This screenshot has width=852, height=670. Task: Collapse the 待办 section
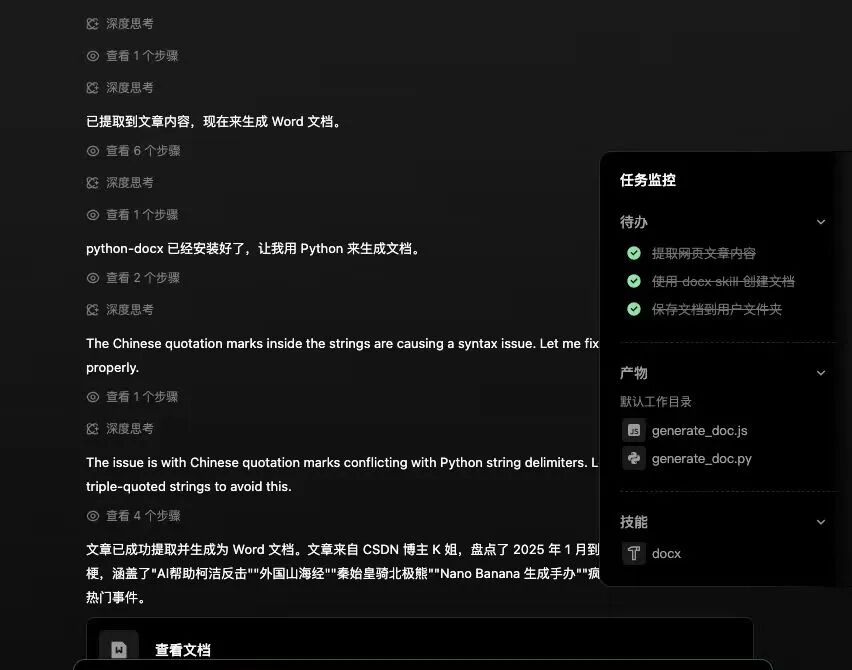pos(821,221)
